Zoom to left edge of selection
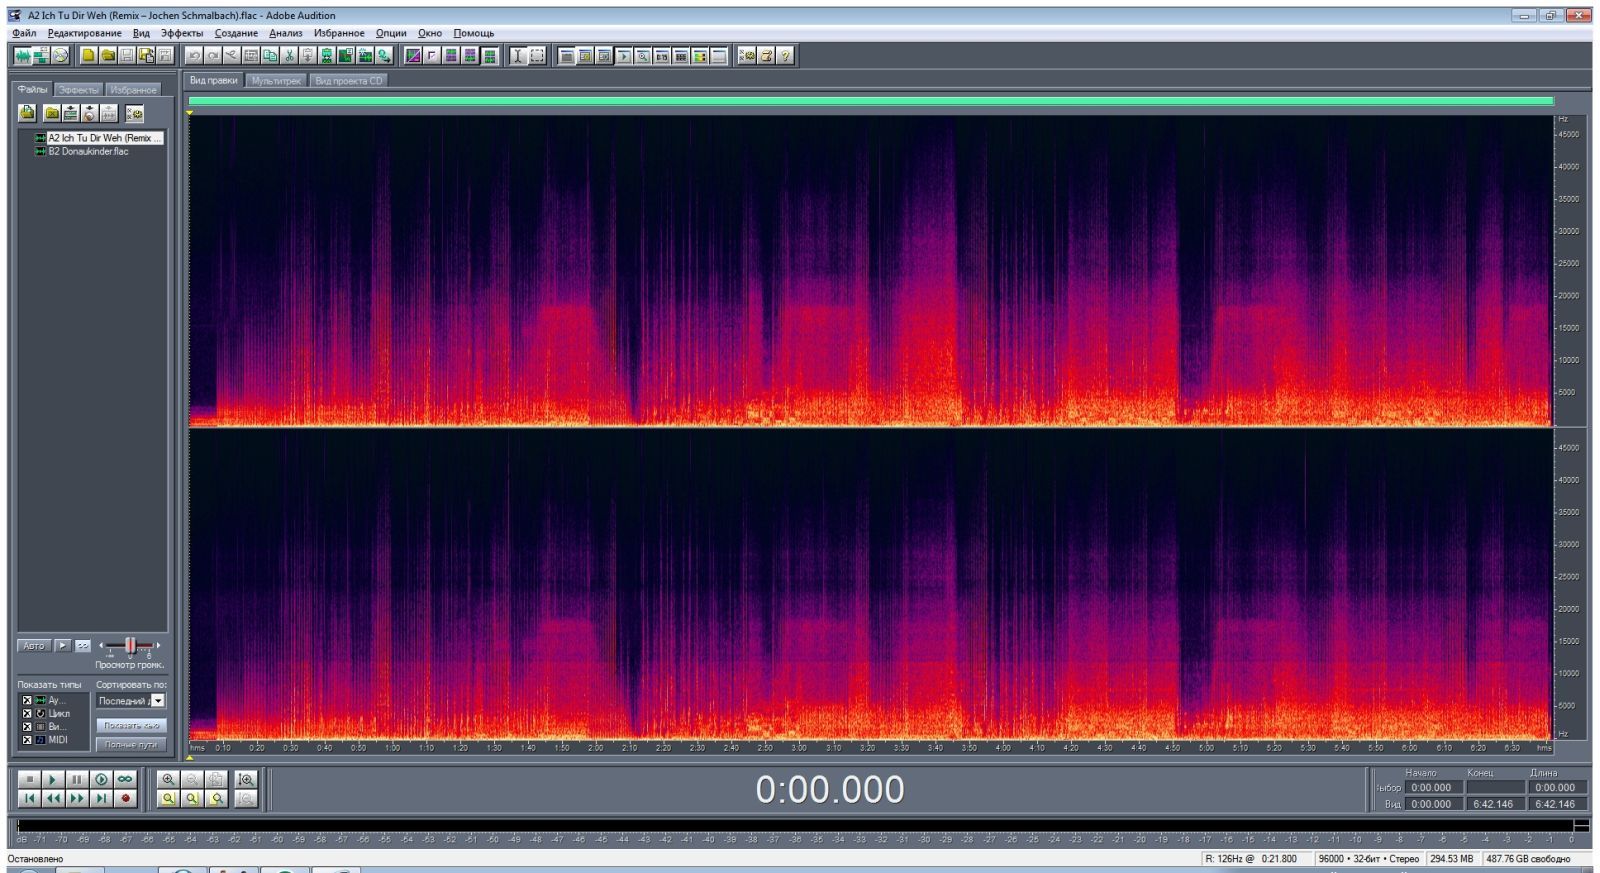The image size is (1600, 873). coord(192,798)
